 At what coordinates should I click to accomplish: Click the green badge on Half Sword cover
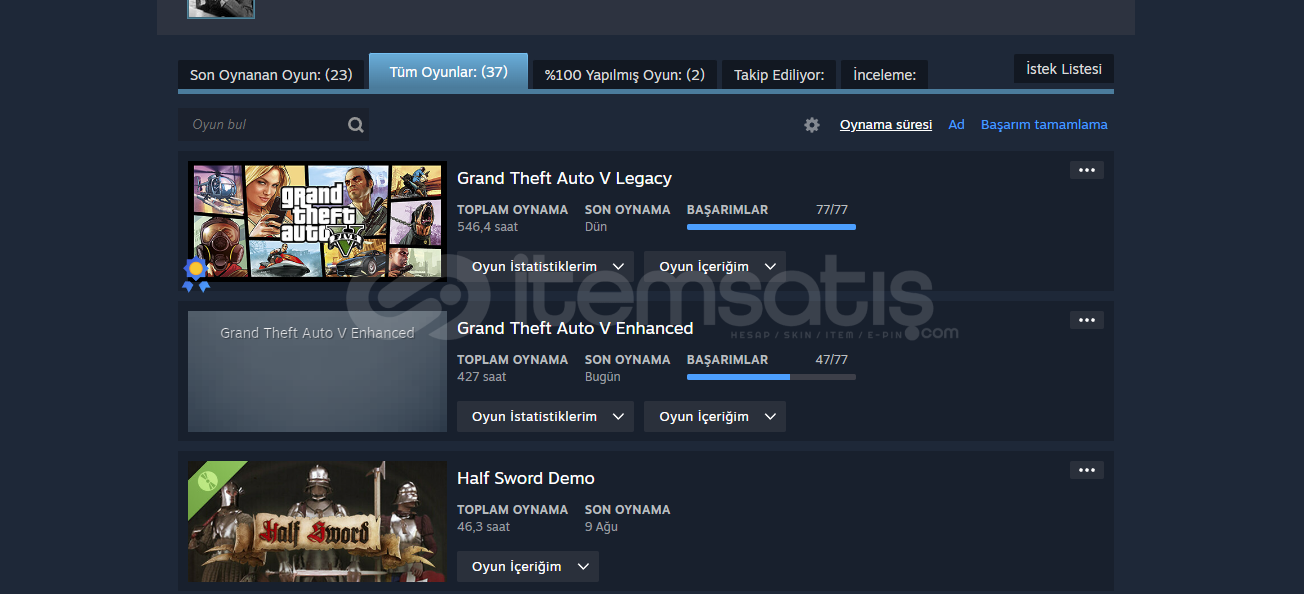point(208,481)
